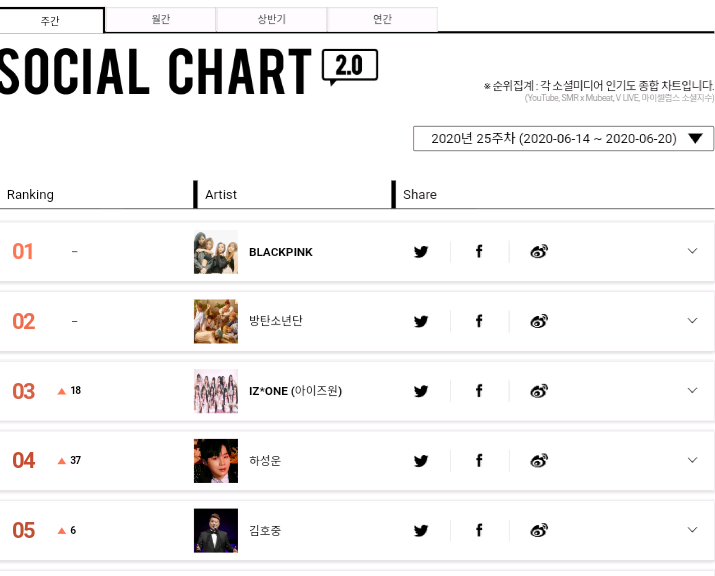Share BLACKPINK on Facebook

click(479, 252)
